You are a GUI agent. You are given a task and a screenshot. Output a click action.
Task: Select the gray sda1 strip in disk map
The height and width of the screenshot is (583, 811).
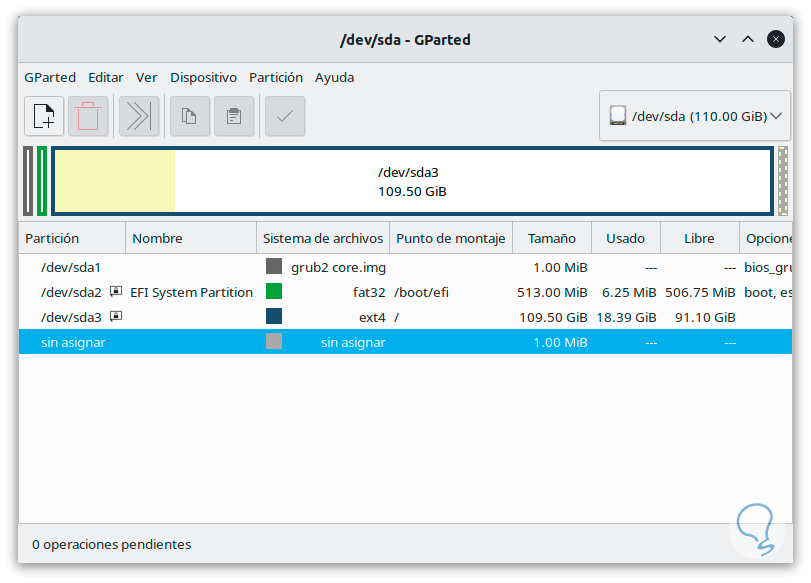(28, 181)
